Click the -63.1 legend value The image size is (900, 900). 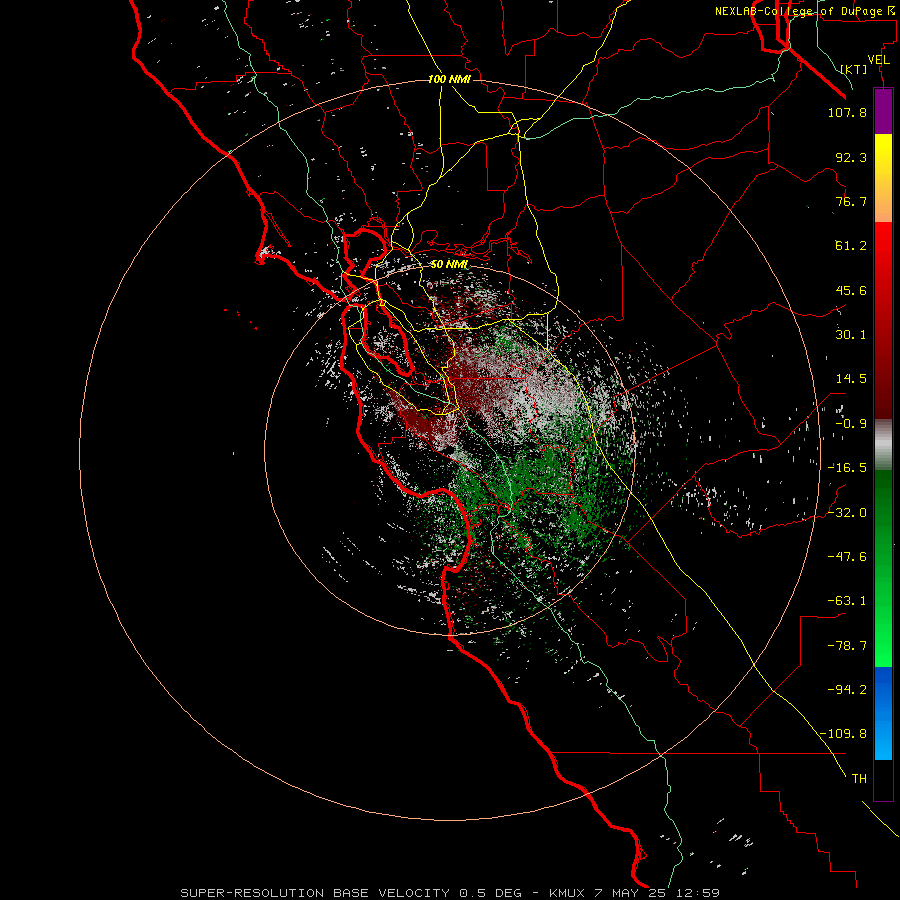(x=847, y=601)
